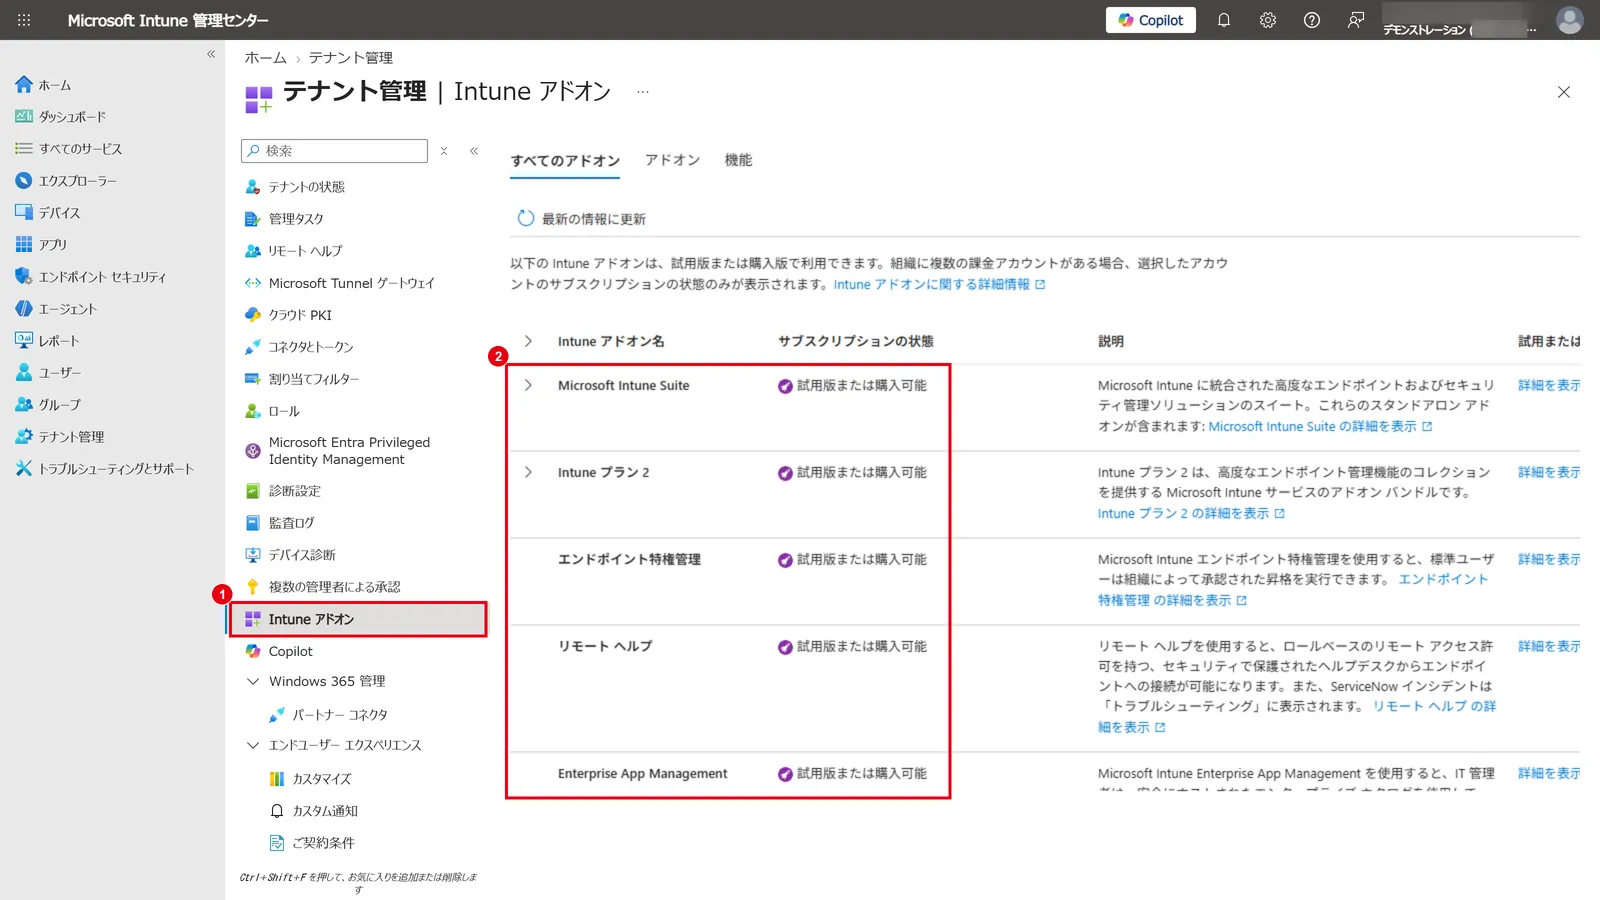
Task: Click the Copilot button in header
Action: (x=1150, y=20)
